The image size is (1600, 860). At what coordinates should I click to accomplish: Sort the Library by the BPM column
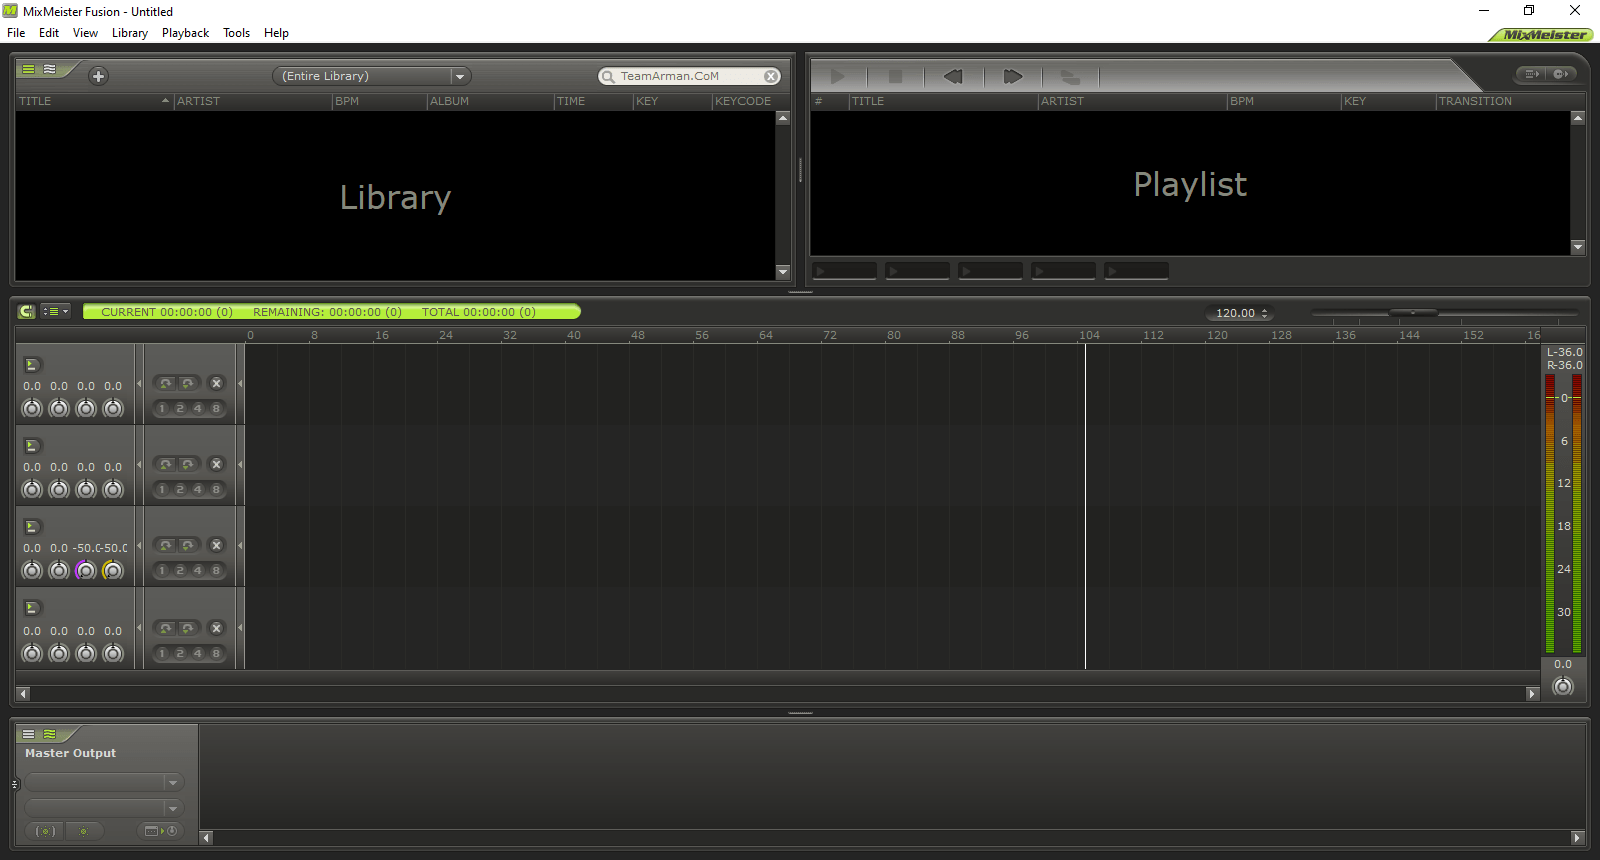pos(380,101)
